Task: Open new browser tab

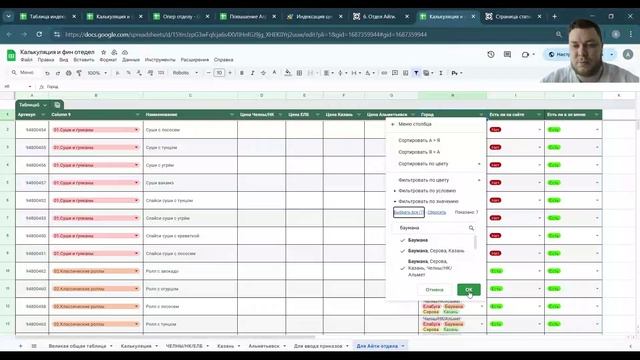Action: click(x=554, y=16)
